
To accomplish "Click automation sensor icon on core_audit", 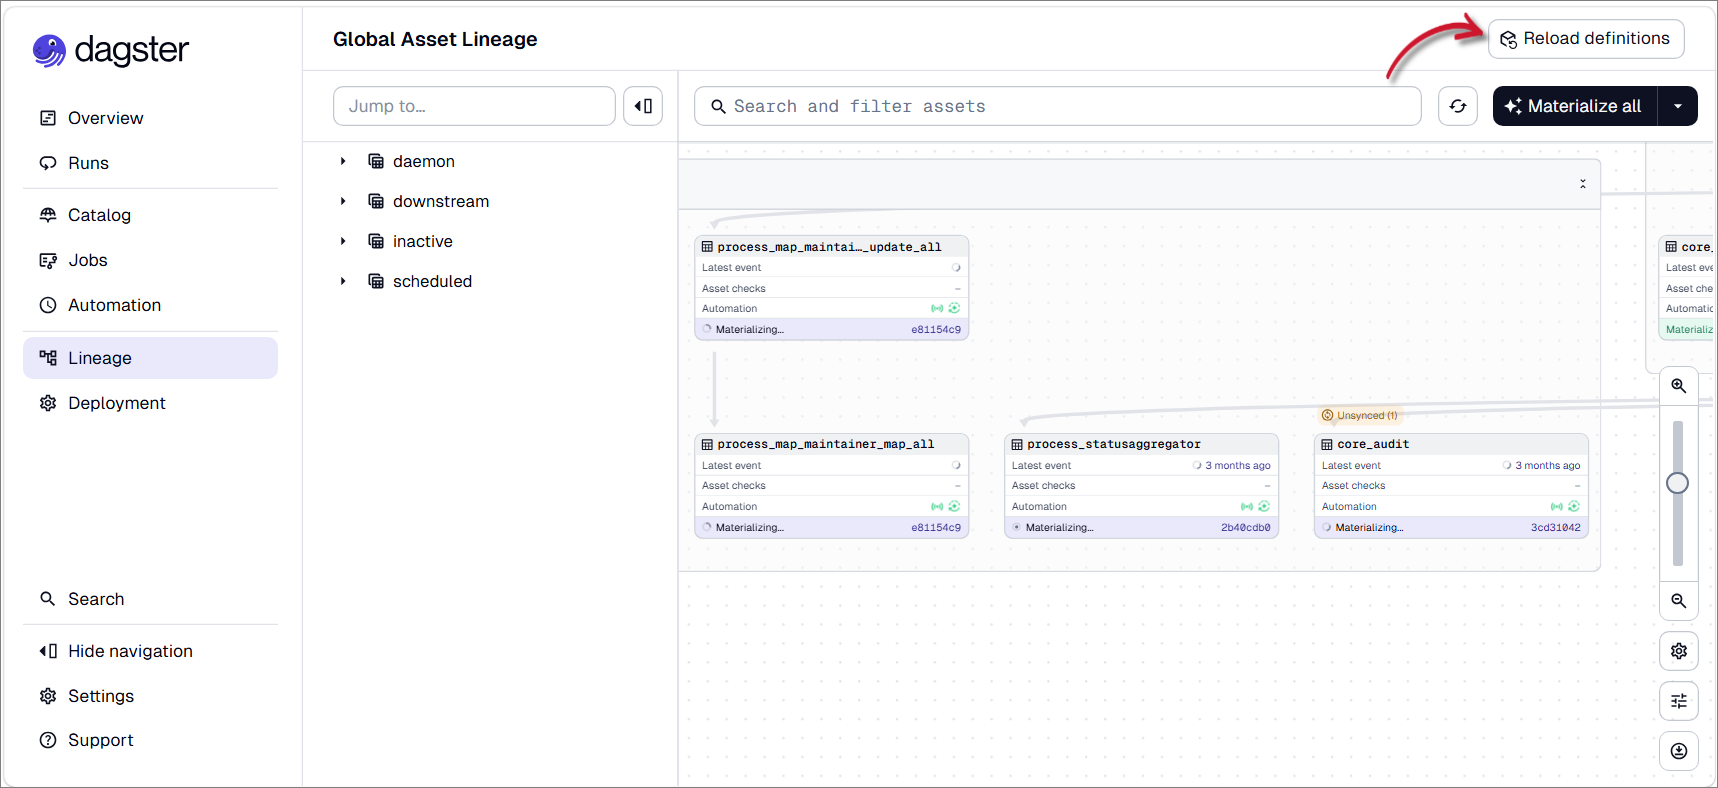I will coord(1557,506).
